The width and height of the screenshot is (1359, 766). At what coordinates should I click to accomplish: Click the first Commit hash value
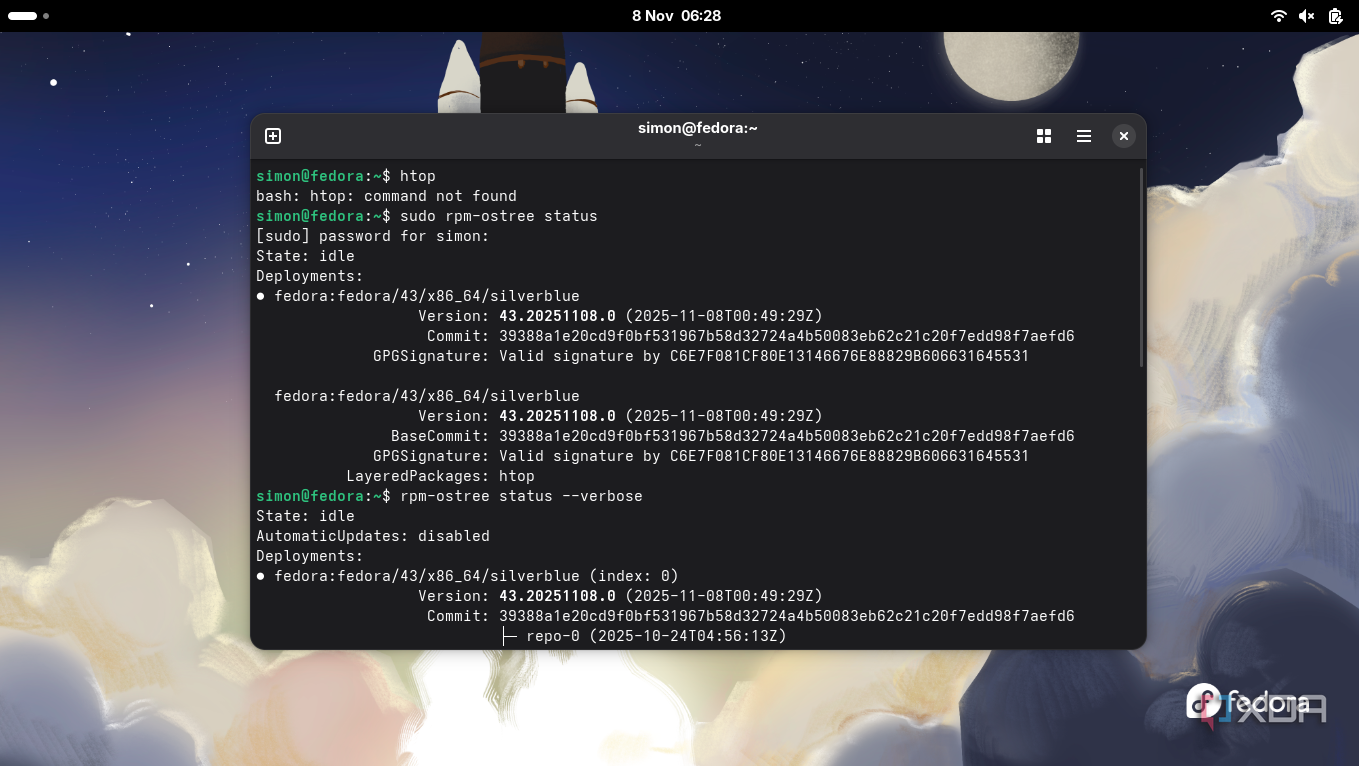(786, 336)
